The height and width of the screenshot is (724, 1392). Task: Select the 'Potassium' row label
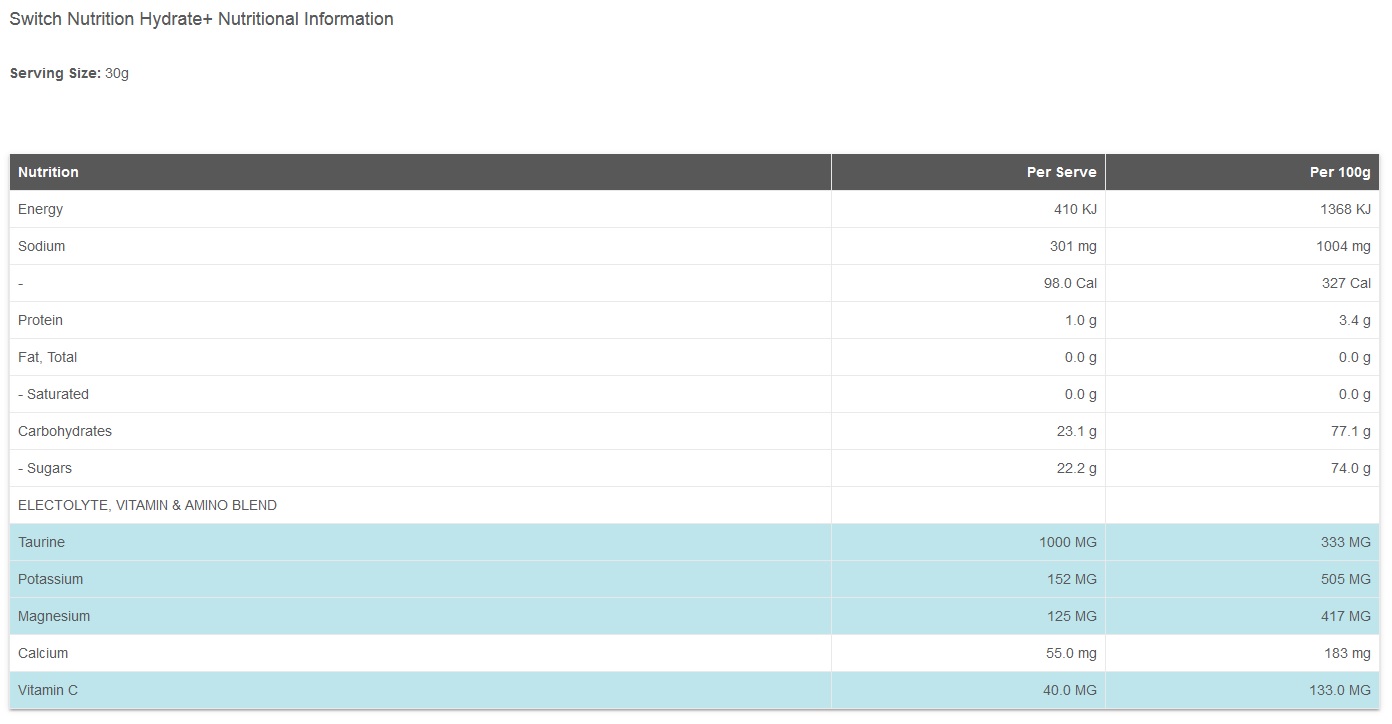point(50,579)
